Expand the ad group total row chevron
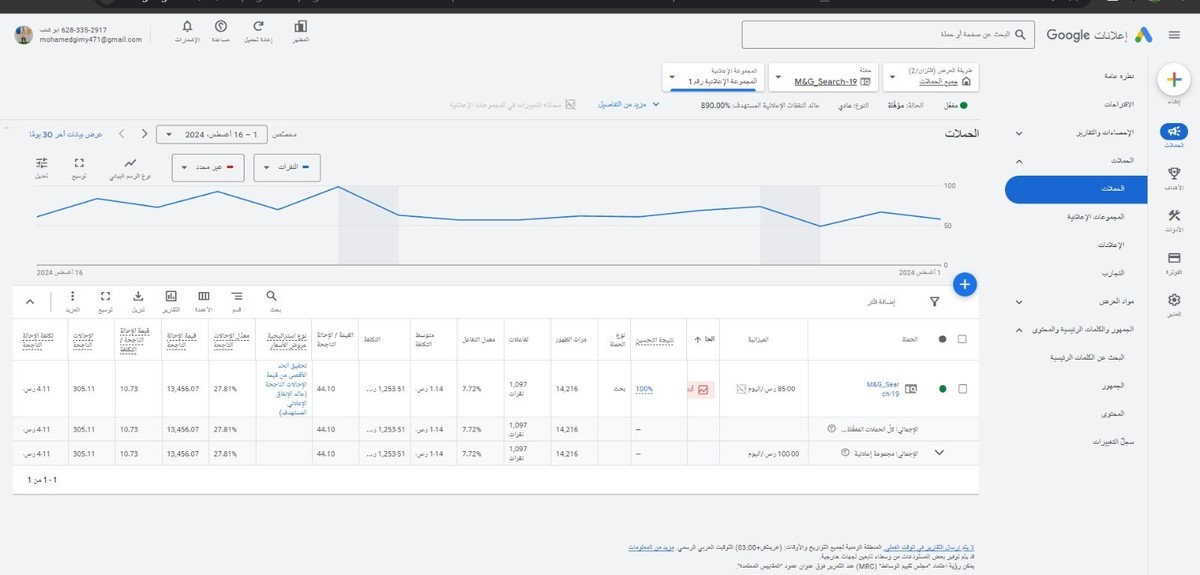Screen dimensions: 1200x575 click(938, 453)
